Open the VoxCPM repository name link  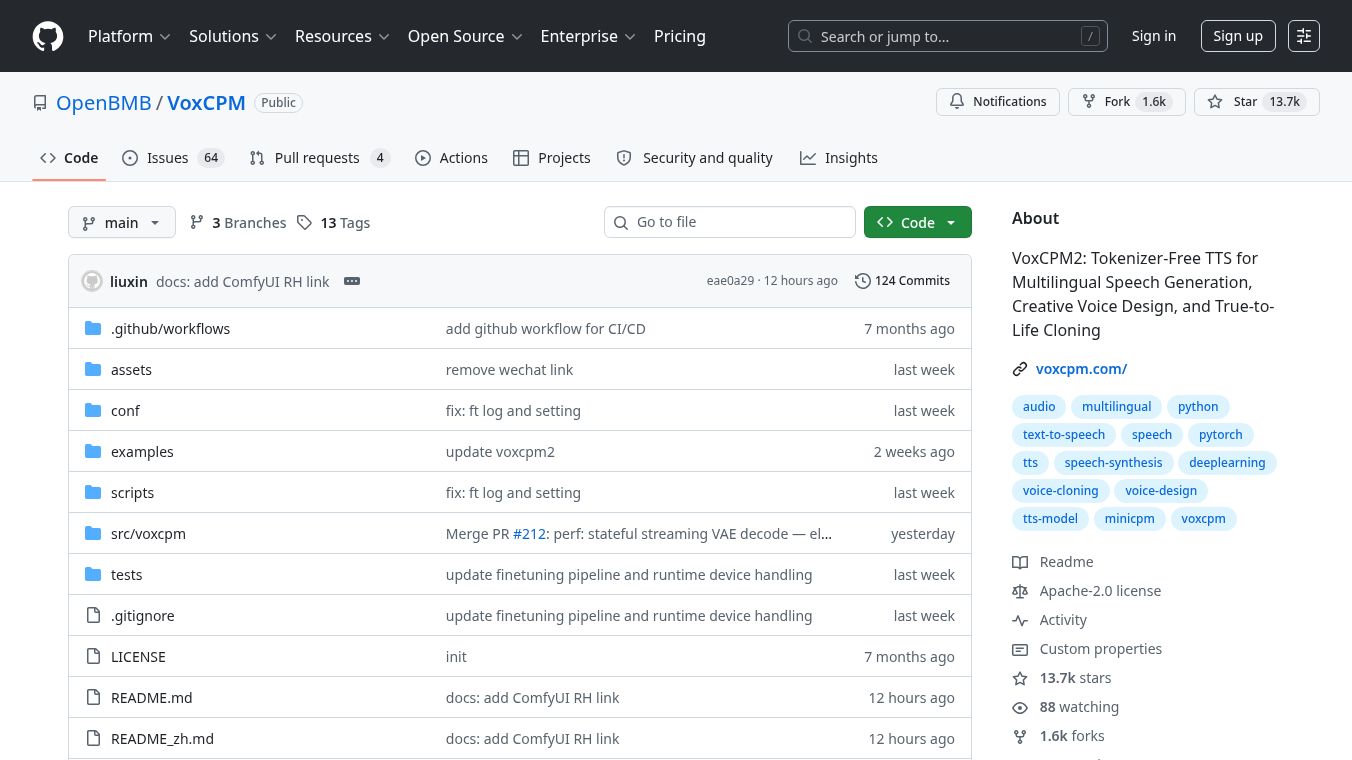click(206, 103)
